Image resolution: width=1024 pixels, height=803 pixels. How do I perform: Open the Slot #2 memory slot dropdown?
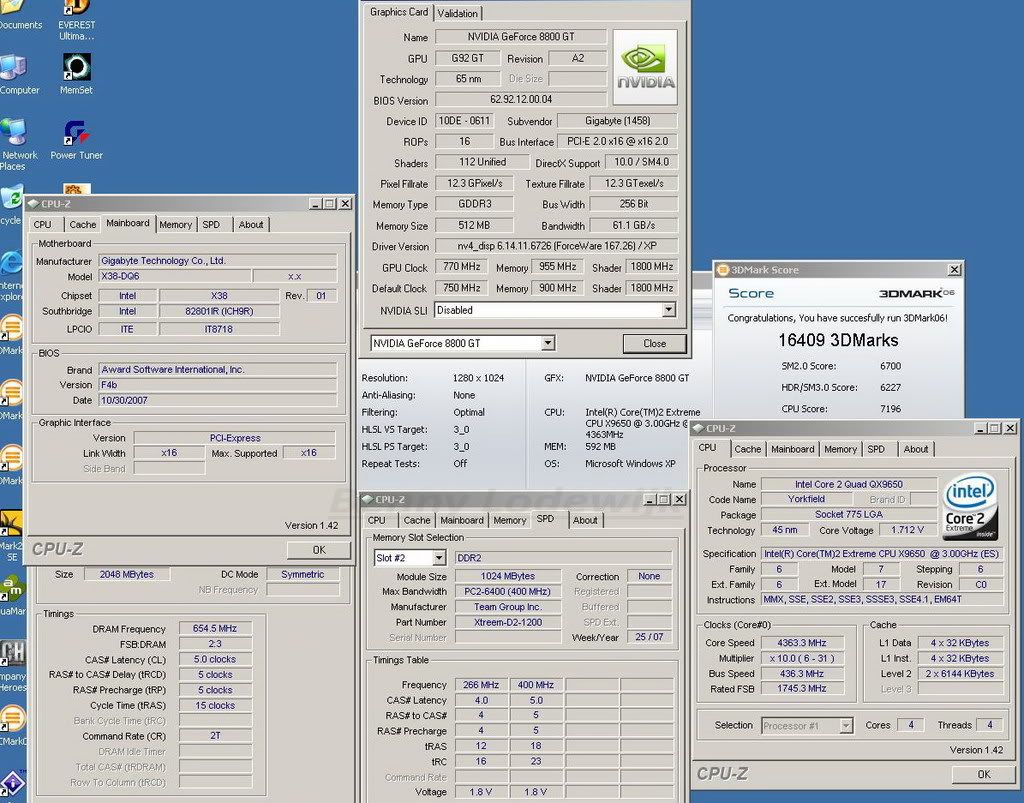[439, 558]
